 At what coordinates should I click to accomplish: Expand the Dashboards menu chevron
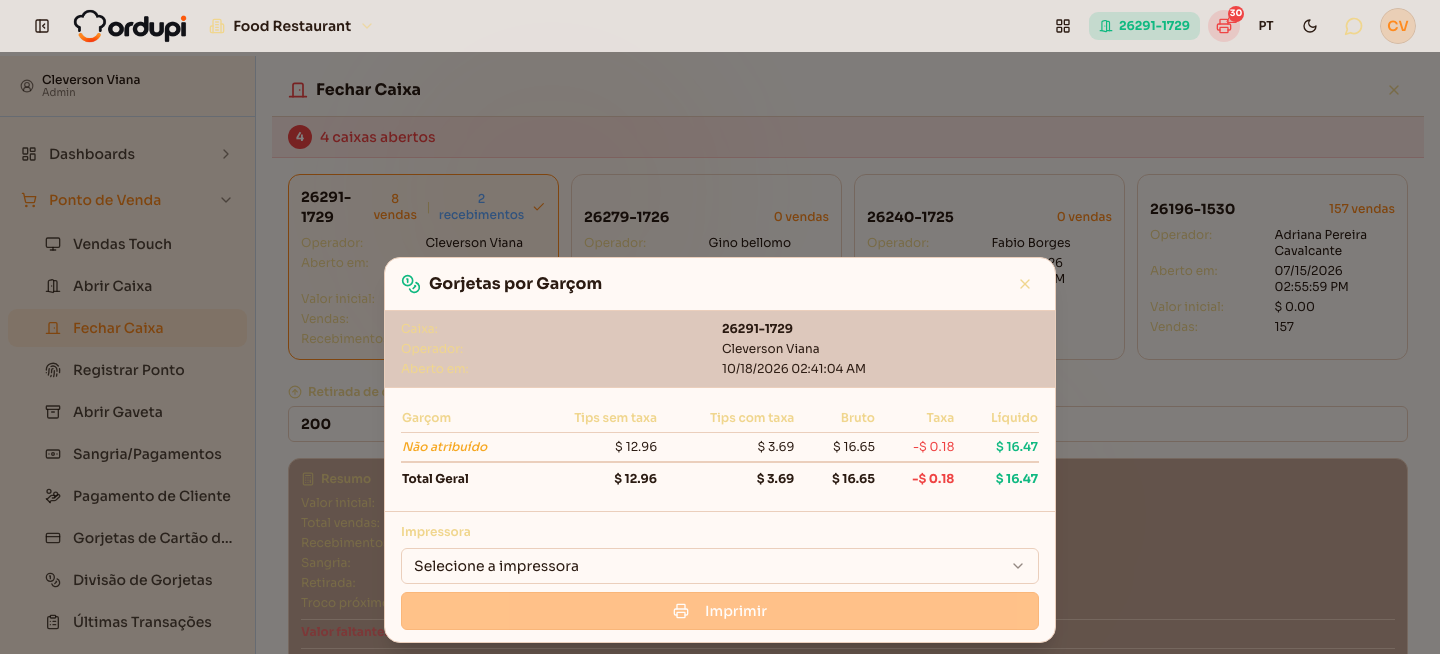[226, 154]
